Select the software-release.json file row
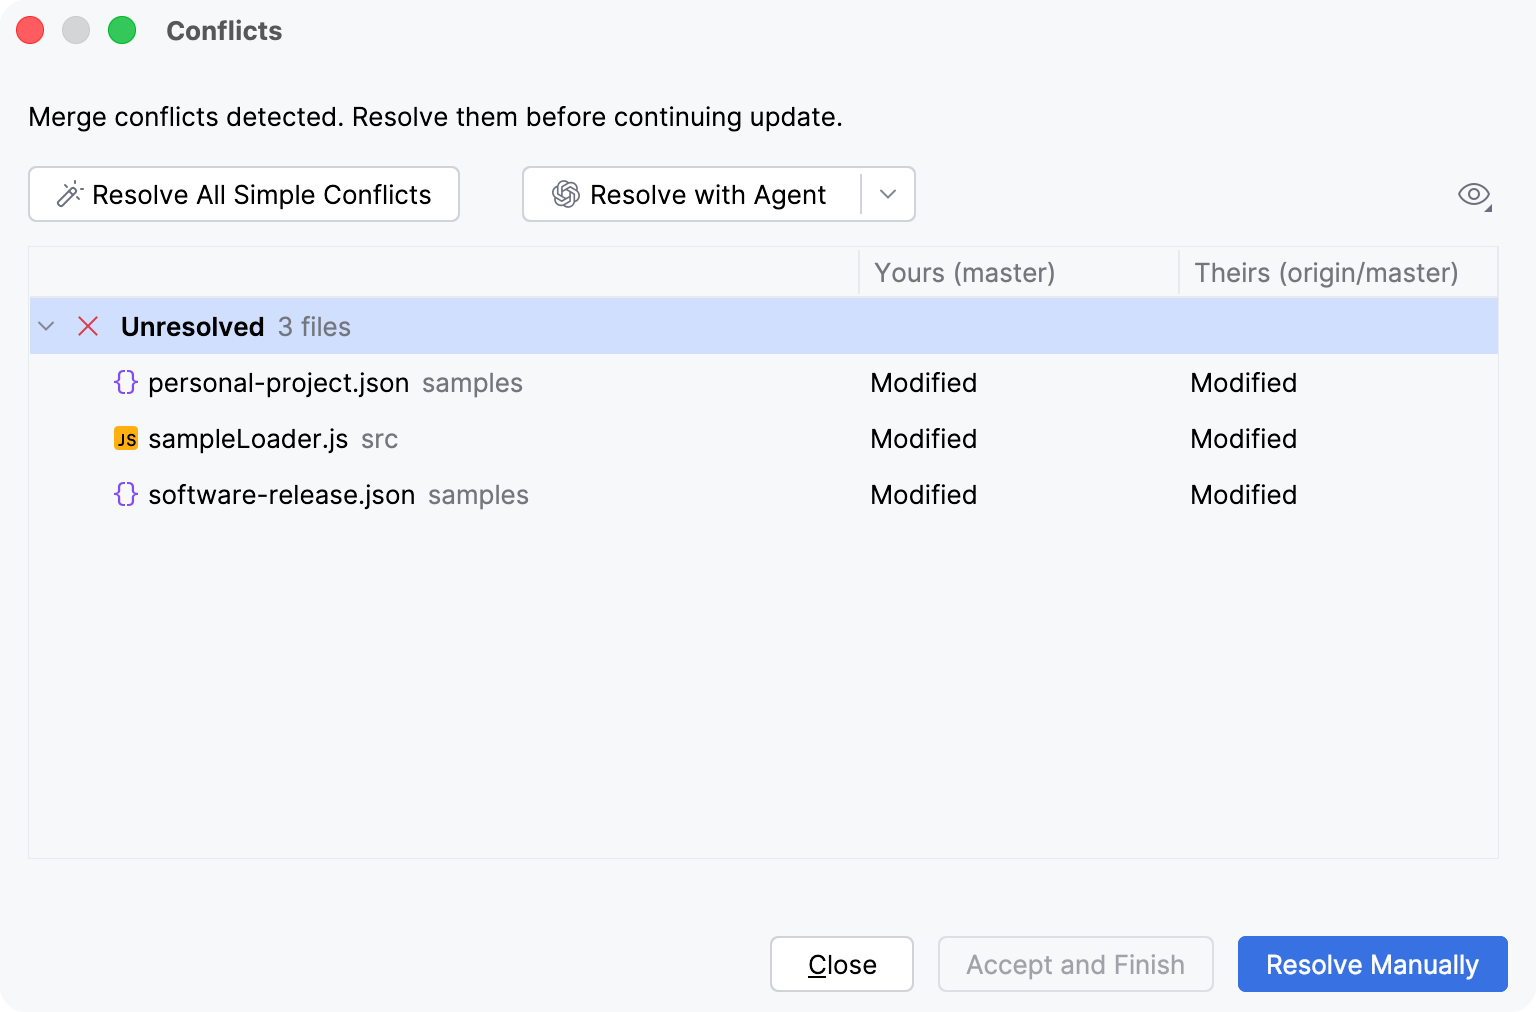 pyautogui.click(x=764, y=494)
